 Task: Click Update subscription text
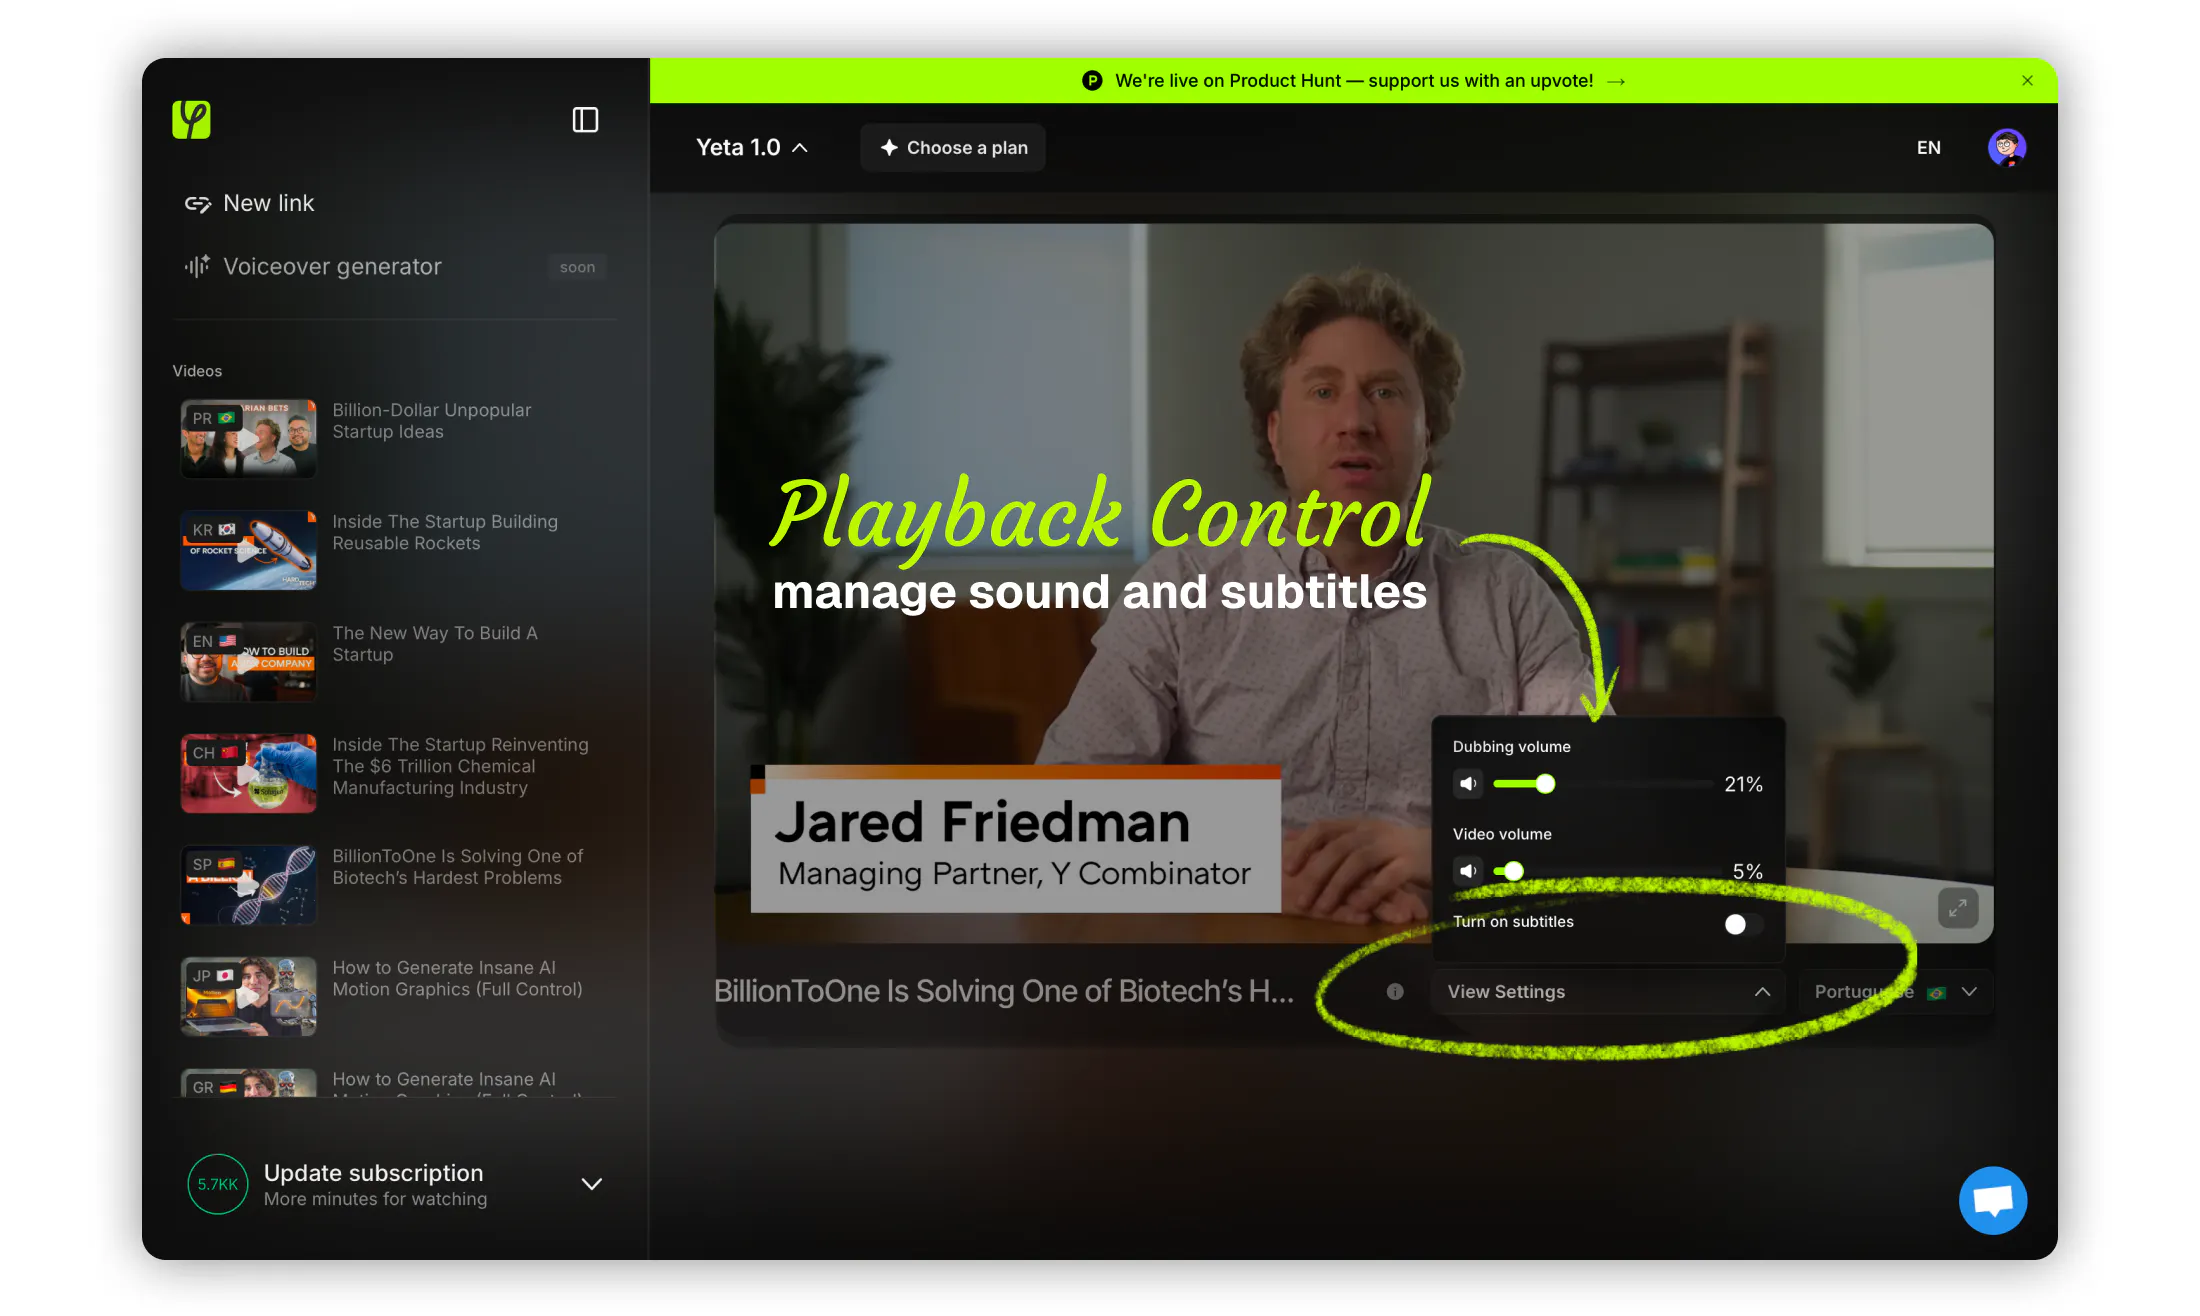tap(373, 1173)
